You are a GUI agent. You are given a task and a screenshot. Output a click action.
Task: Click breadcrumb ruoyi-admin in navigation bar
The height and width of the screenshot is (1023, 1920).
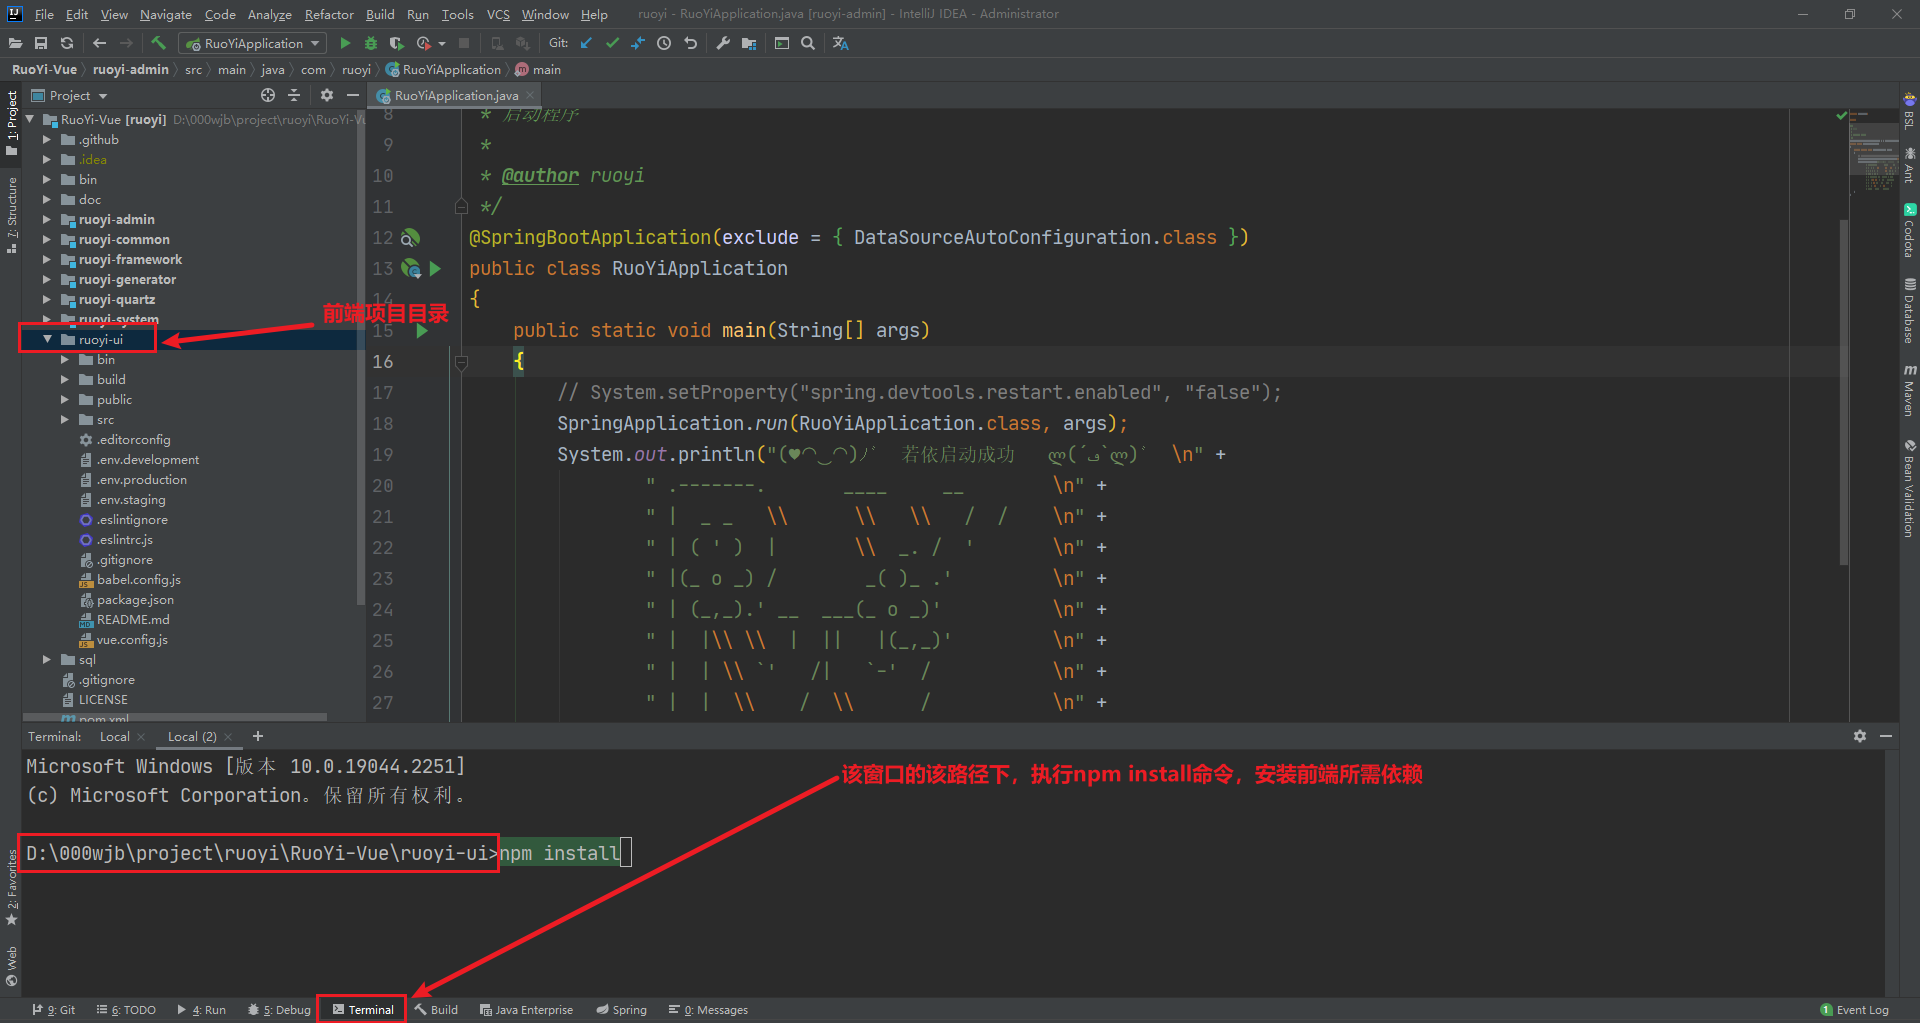click(130, 69)
